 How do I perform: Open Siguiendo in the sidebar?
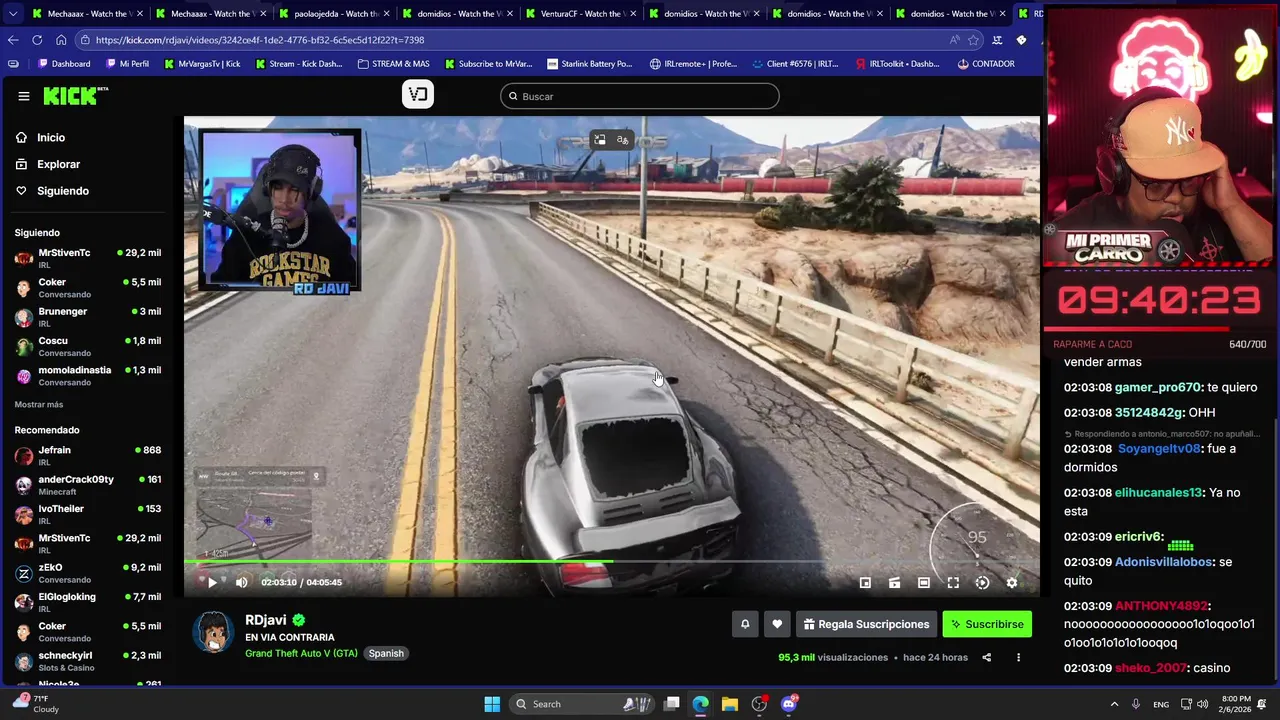coord(63,191)
